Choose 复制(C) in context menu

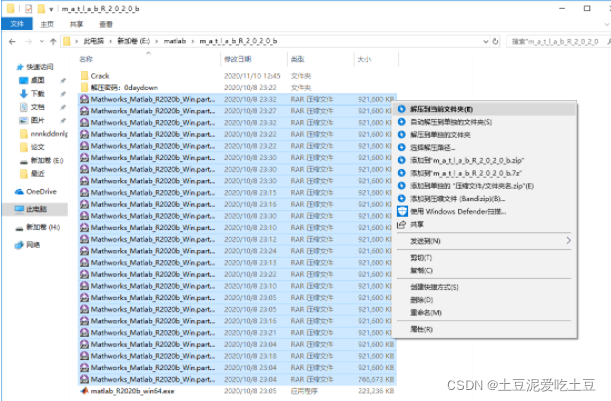[x=485, y=270]
